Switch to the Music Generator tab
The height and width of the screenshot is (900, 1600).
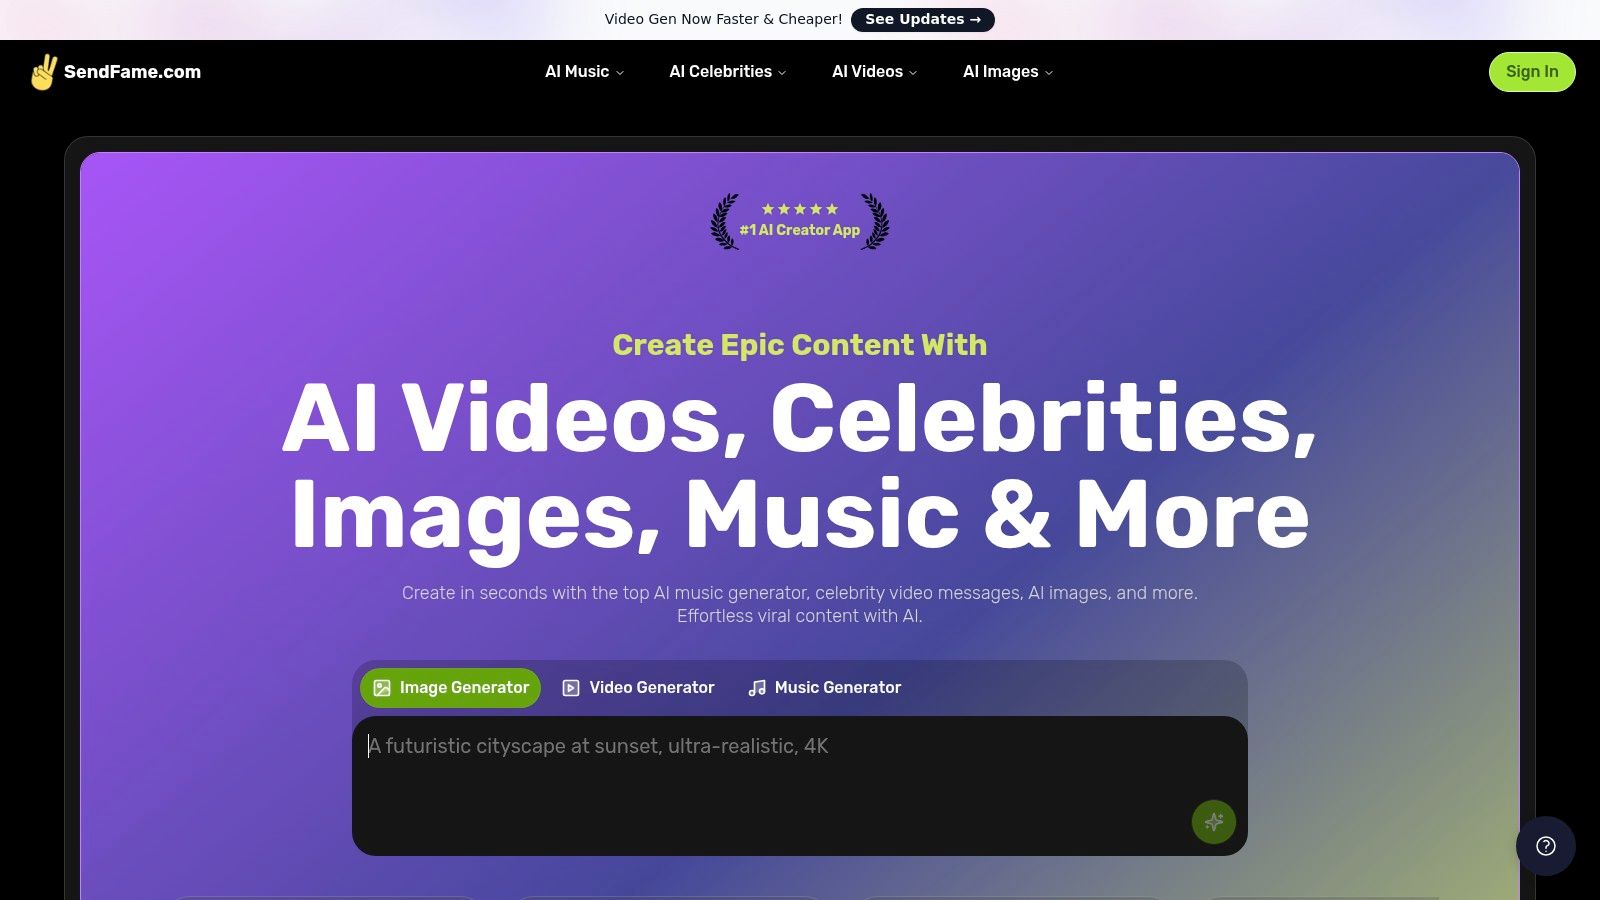tap(825, 688)
